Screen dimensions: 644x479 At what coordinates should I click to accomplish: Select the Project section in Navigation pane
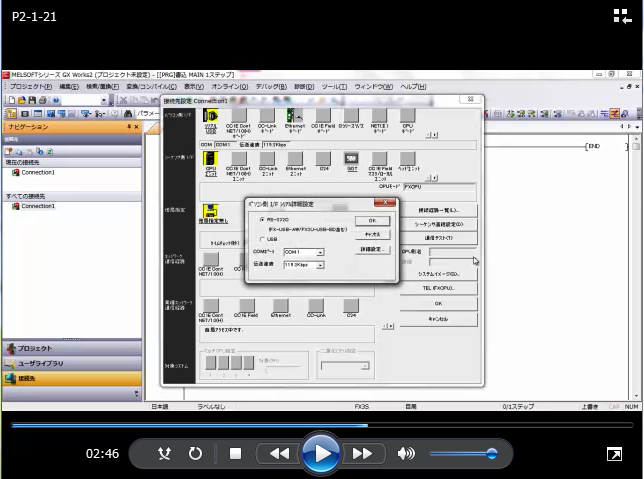coord(72,348)
